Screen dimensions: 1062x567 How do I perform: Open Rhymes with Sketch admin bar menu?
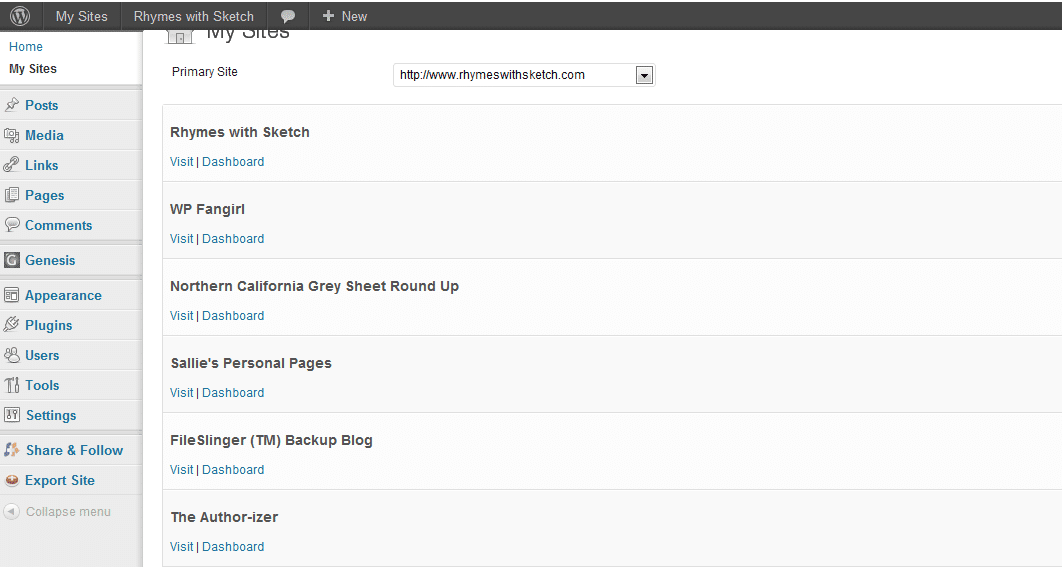(x=194, y=16)
